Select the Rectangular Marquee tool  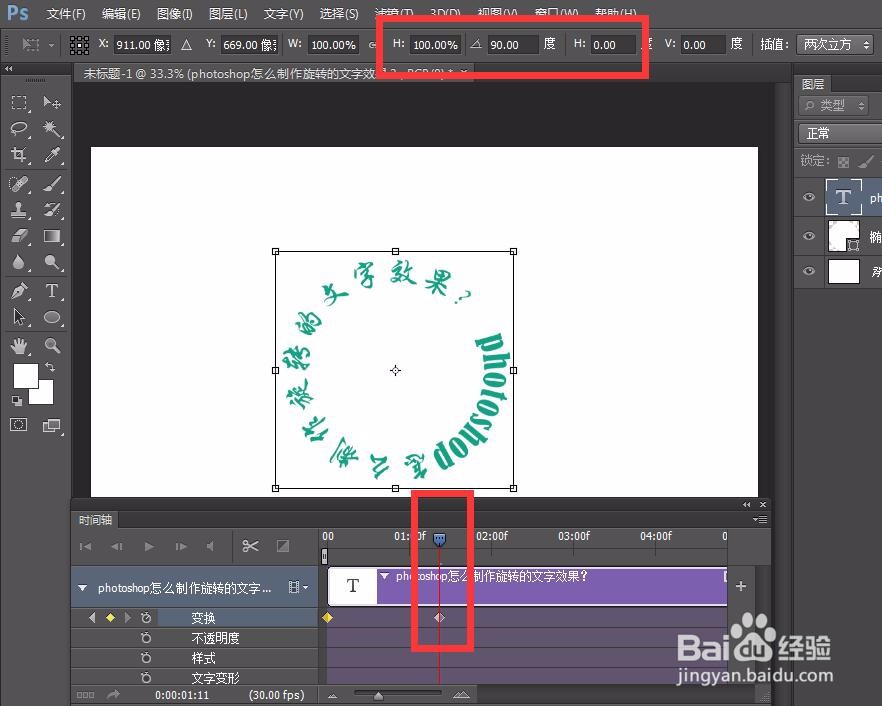tap(19, 102)
